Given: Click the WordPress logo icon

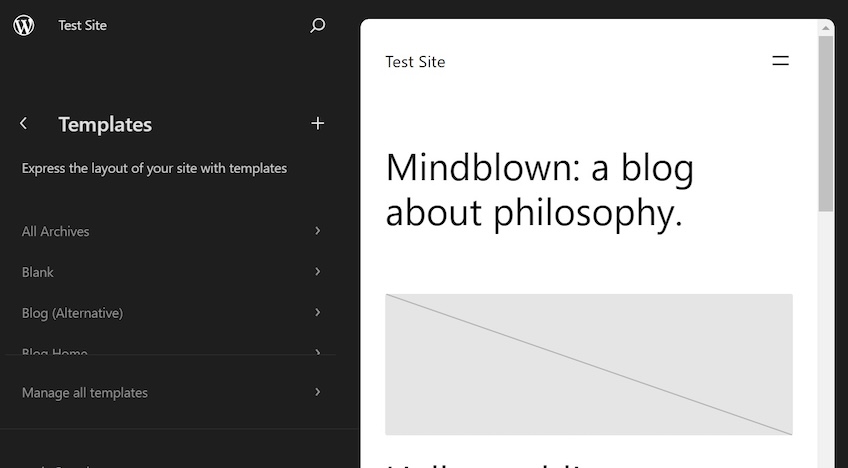Looking at the screenshot, I should pos(24,25).
